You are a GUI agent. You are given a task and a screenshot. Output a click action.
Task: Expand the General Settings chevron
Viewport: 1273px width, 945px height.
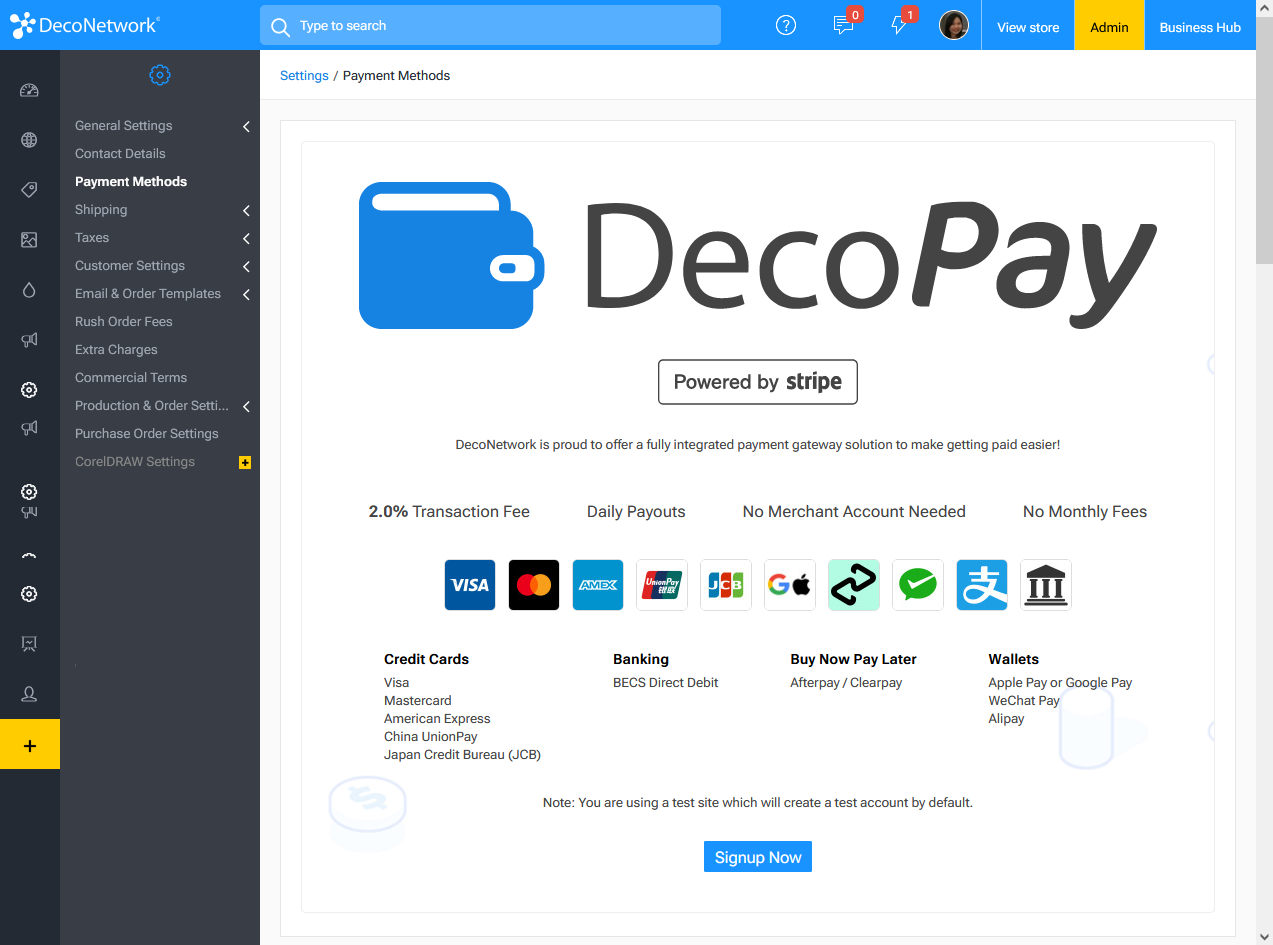tap(246, 127)
